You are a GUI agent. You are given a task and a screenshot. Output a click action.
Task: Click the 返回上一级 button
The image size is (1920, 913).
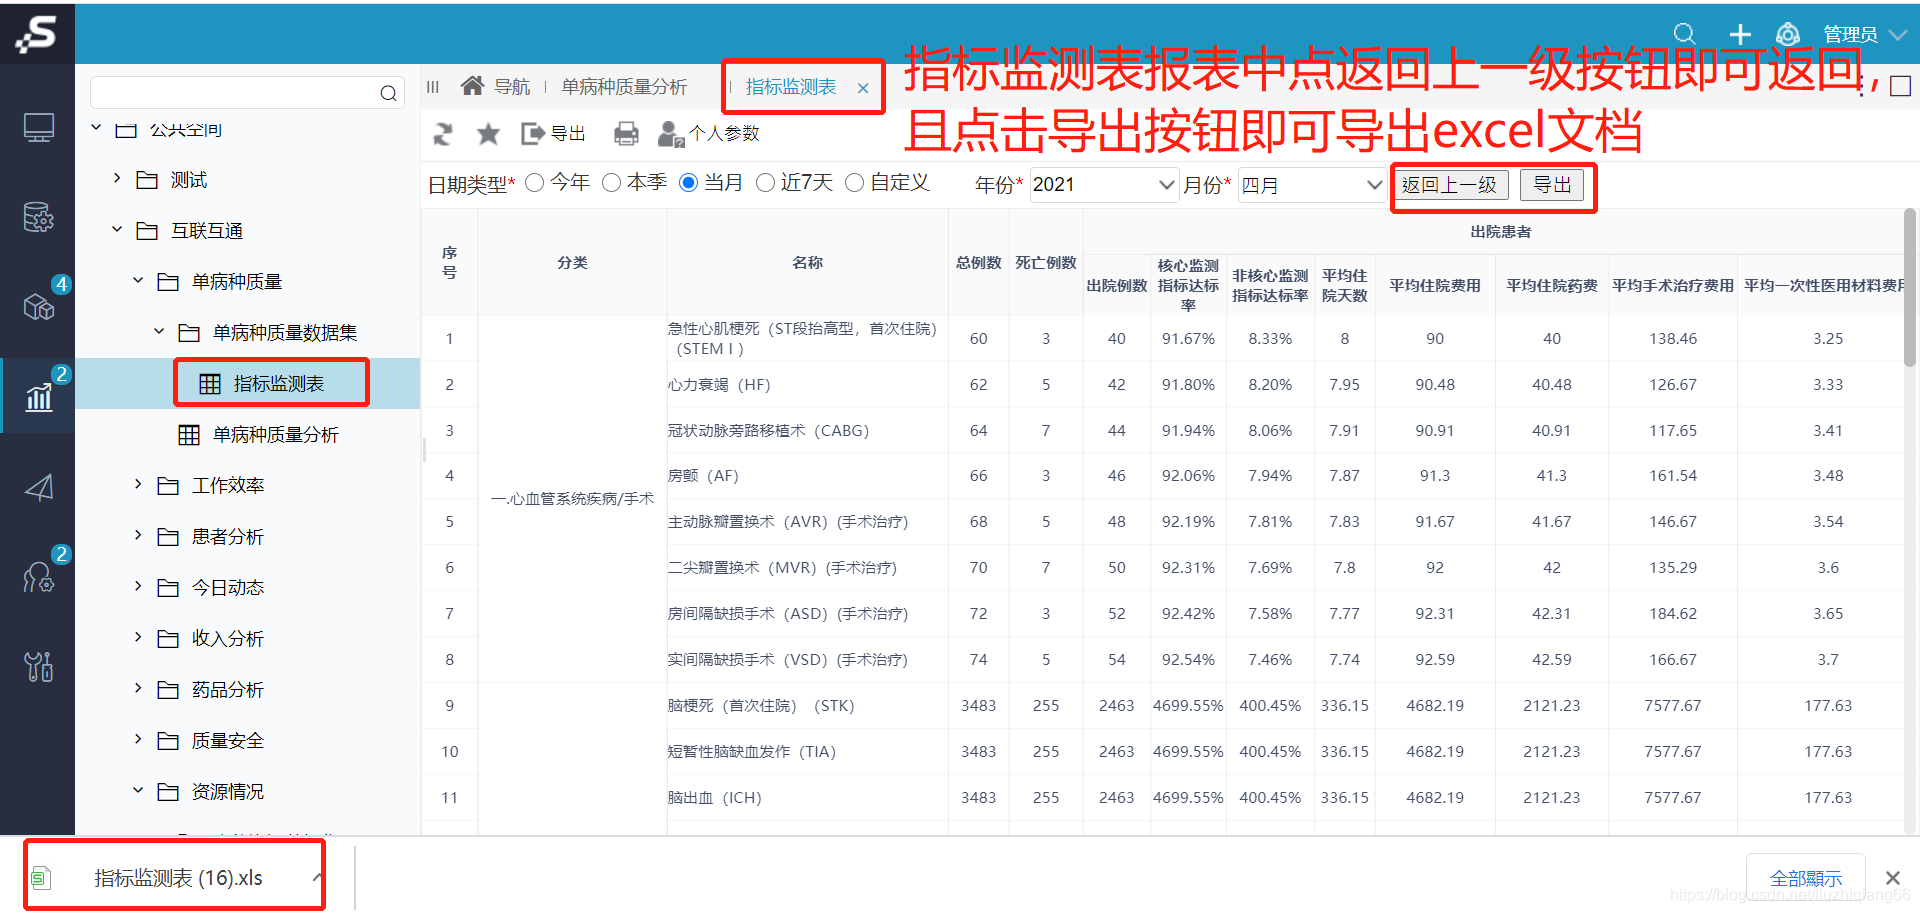pyautogui.click(x=1450, y=185)
